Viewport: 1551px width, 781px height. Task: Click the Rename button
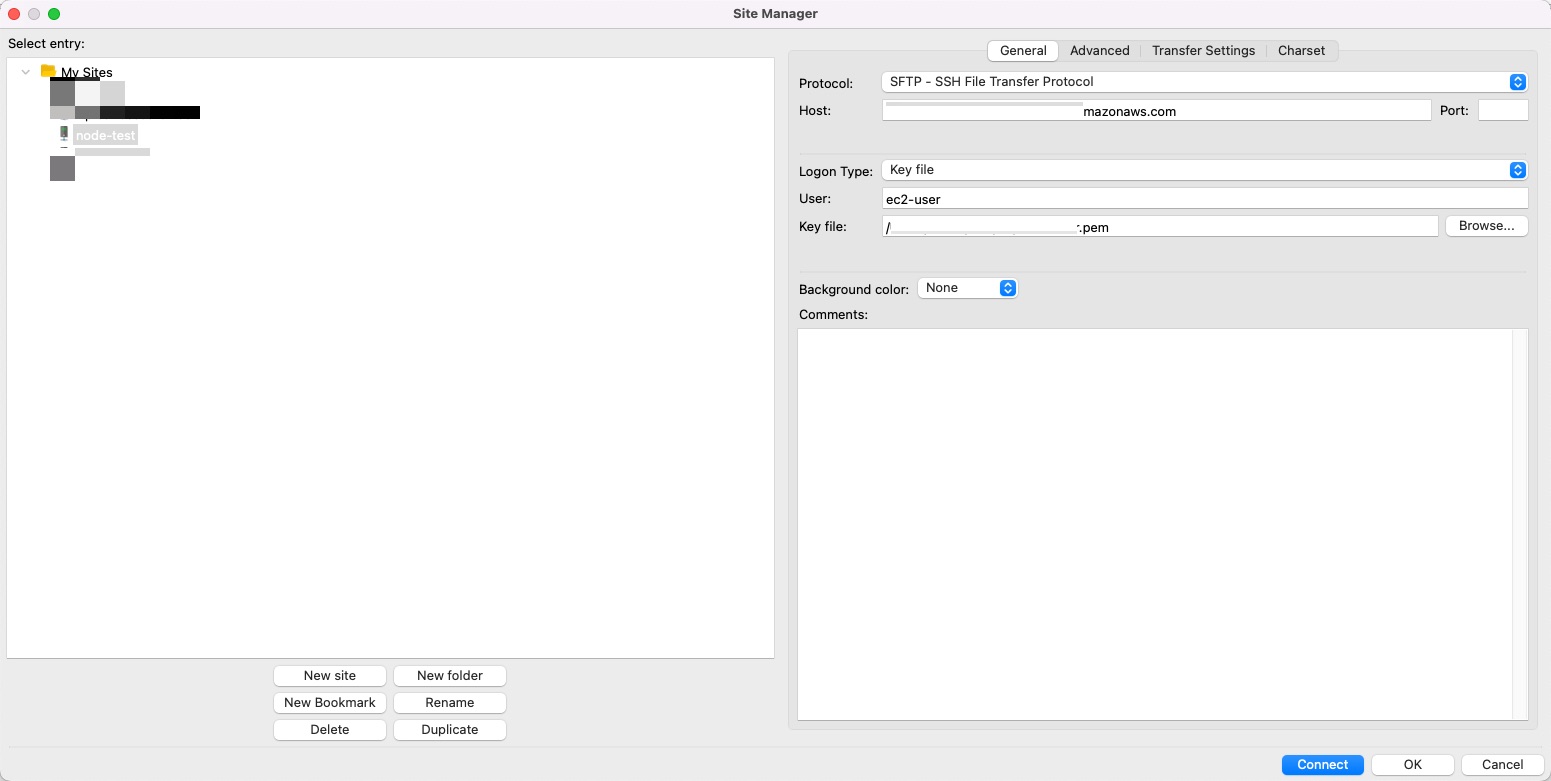coord(450,703)
